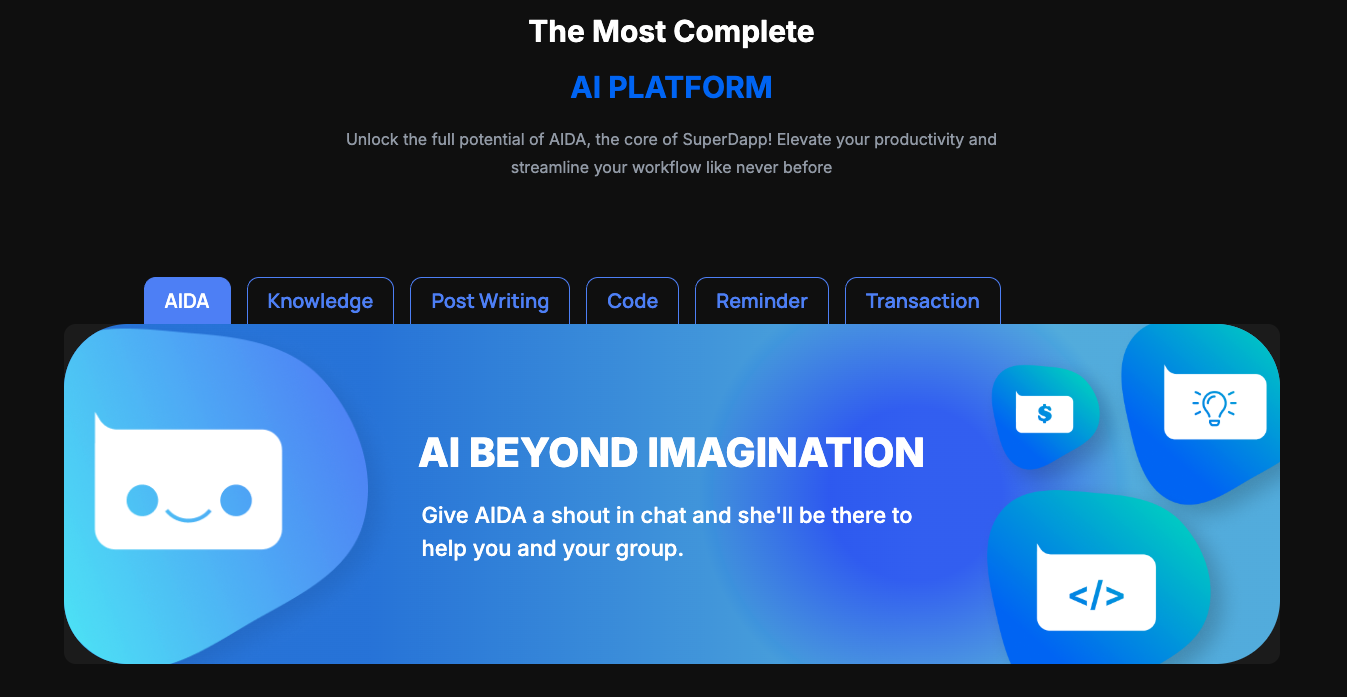Image resolution: width=1347 pixels, height=697 pixels.
Task: Select the AIDA tab
Action: (187, 301)
